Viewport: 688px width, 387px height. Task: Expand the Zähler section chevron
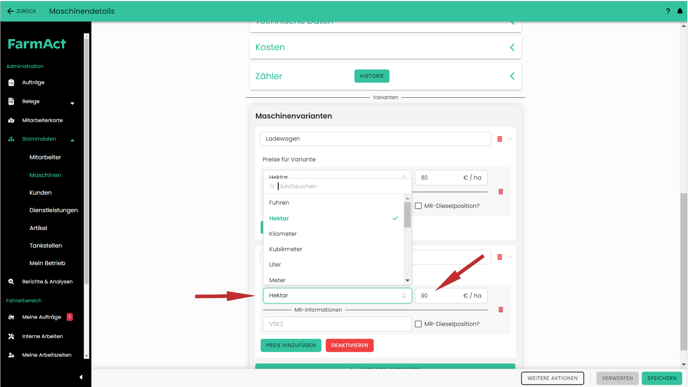pyautogui.click(x=512, y=76)
